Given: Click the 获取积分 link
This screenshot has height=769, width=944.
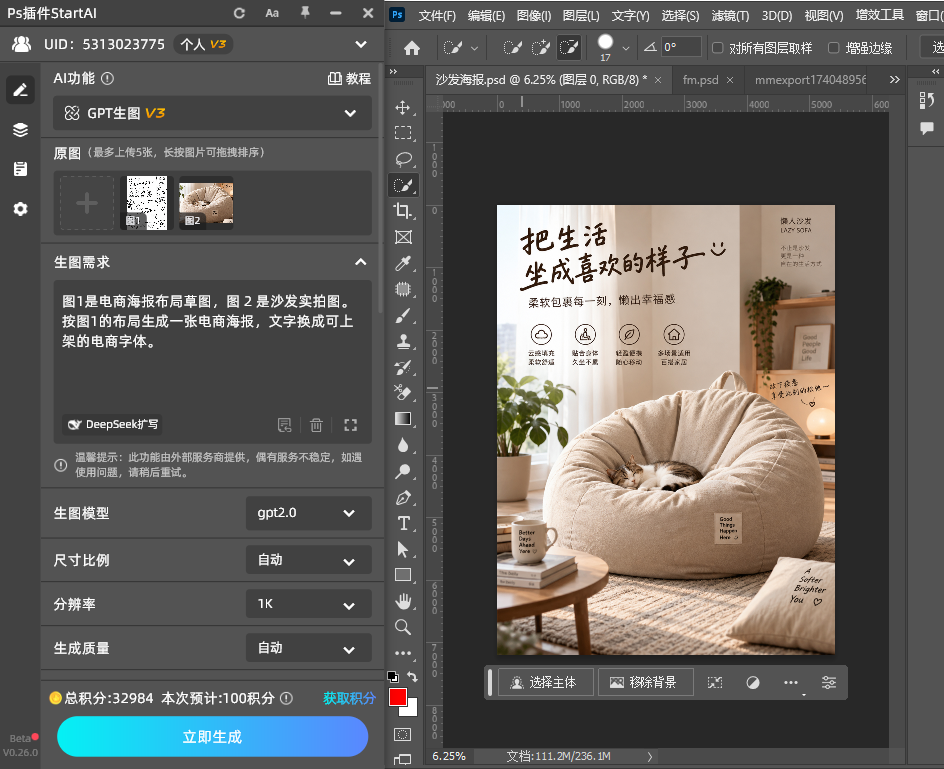Looking at the screenshot, I should click(349, 698).
